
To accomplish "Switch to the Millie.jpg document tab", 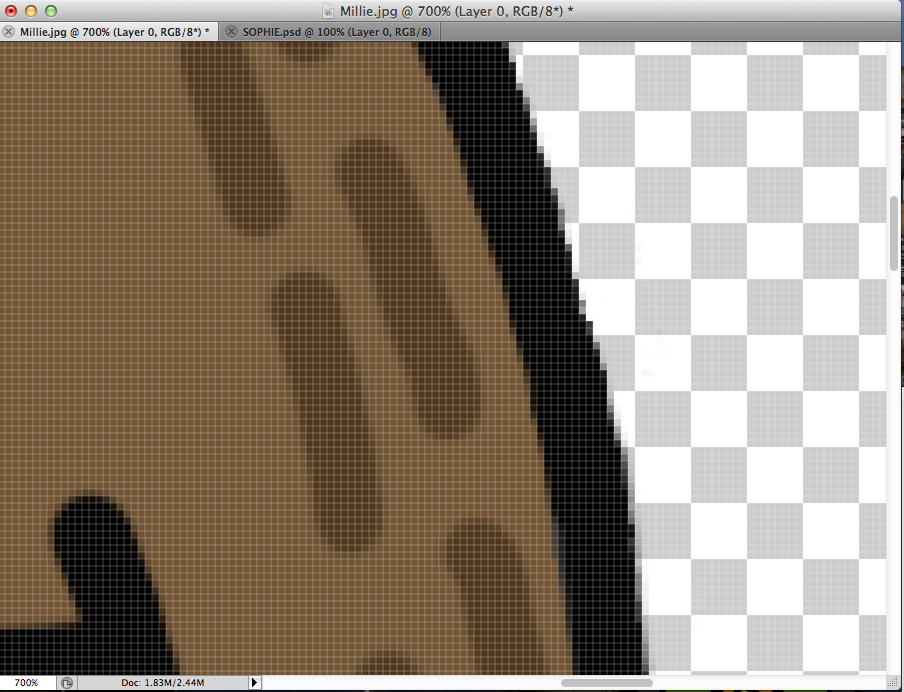I will click(110, 32).
